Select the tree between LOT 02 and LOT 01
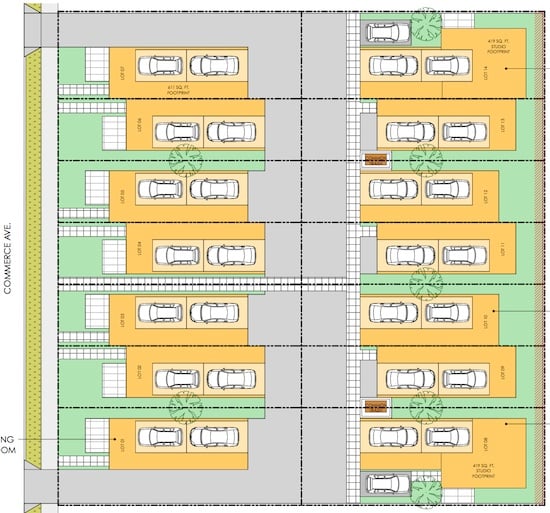Image resolution: width=550 pixels, height=513 pixels. [x=186, y=408]
